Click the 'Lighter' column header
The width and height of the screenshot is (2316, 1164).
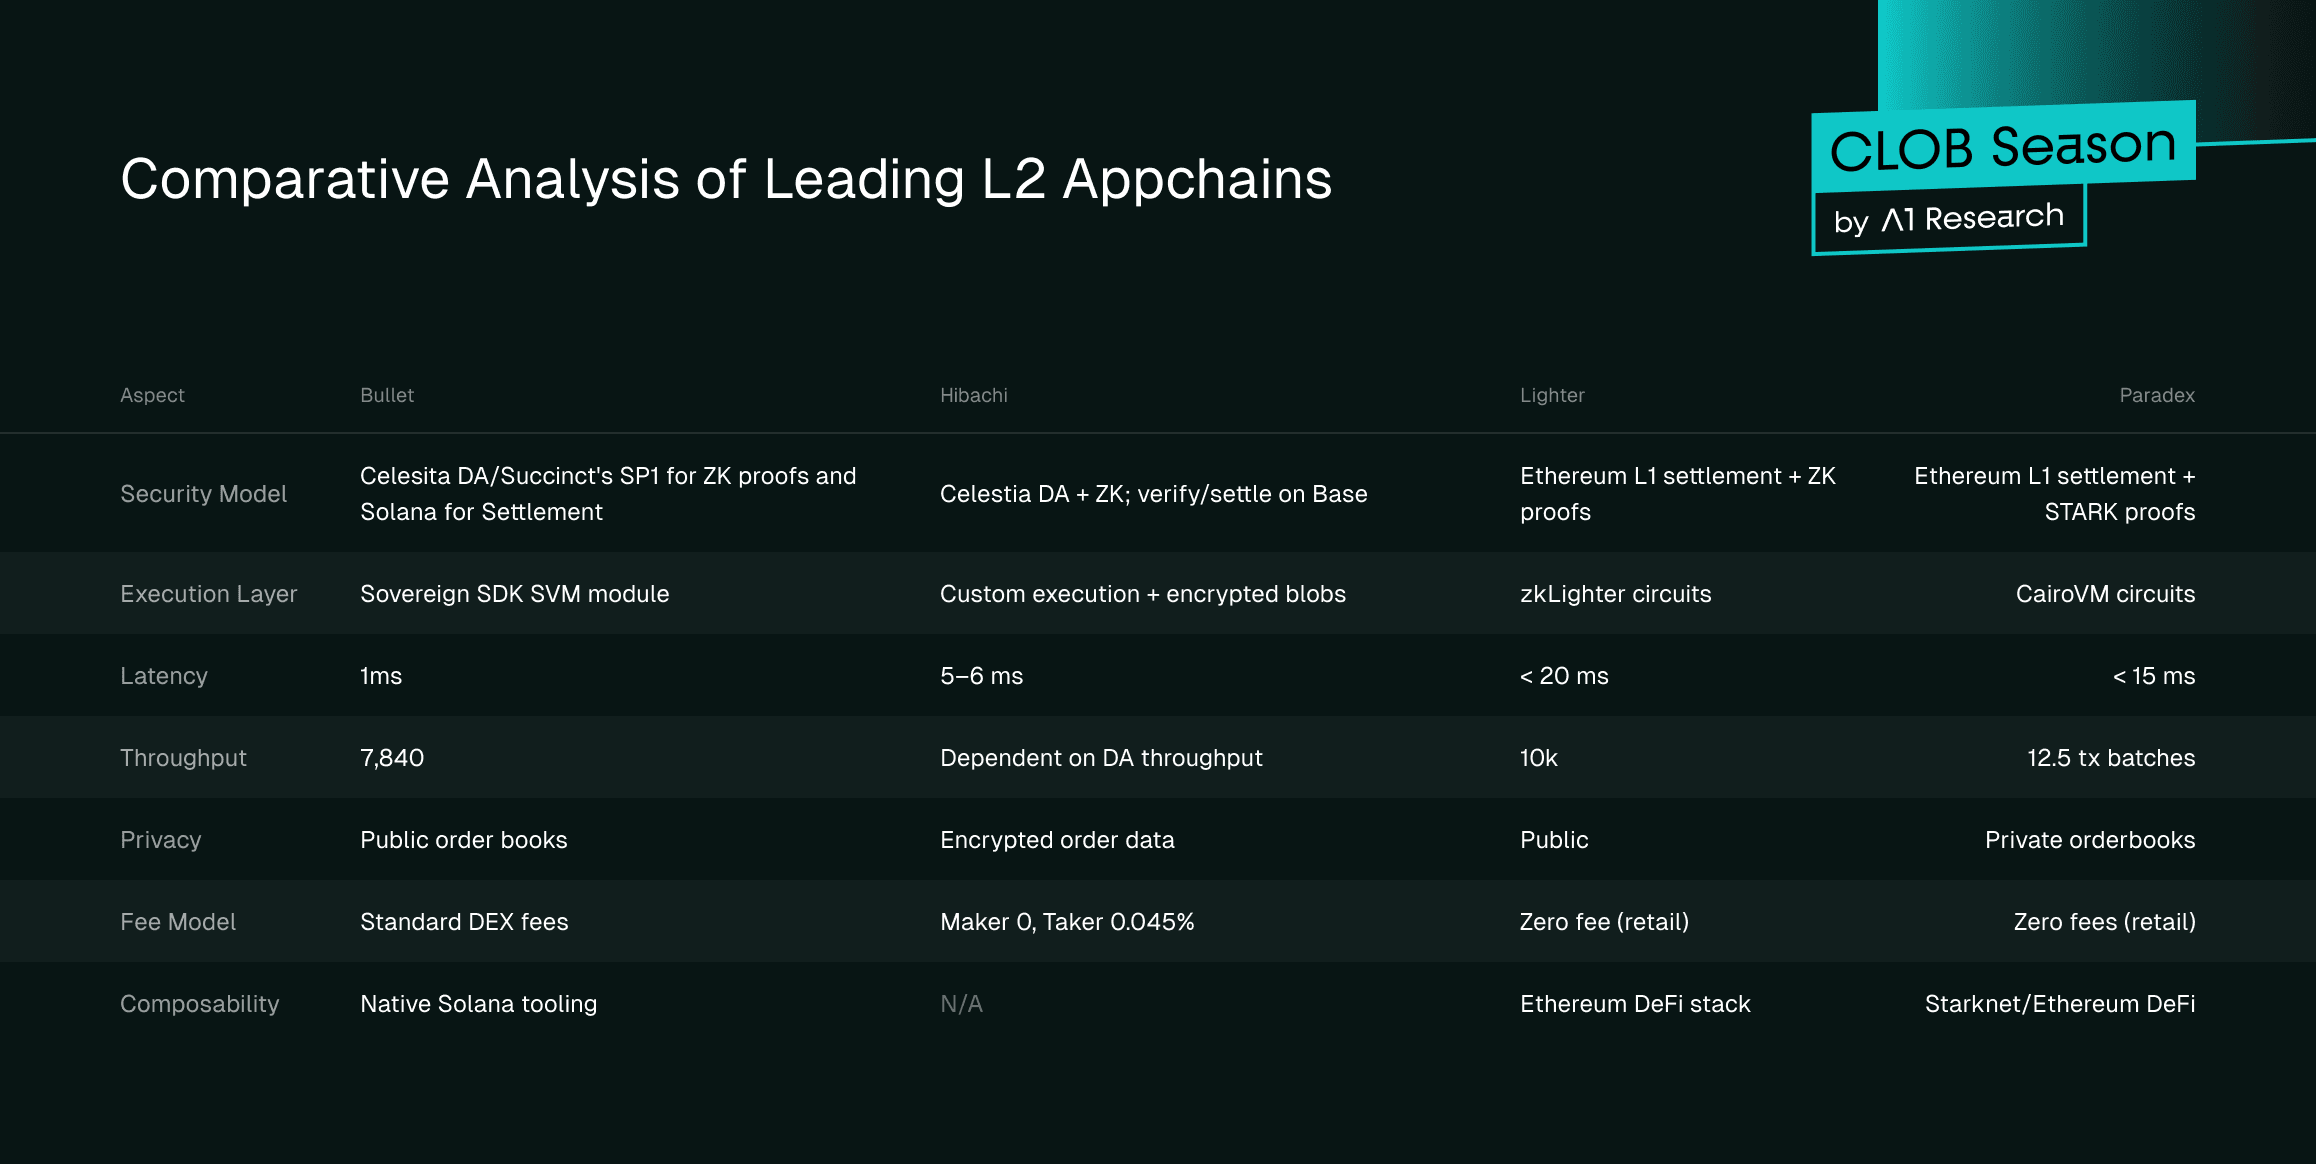point(1552,395)
